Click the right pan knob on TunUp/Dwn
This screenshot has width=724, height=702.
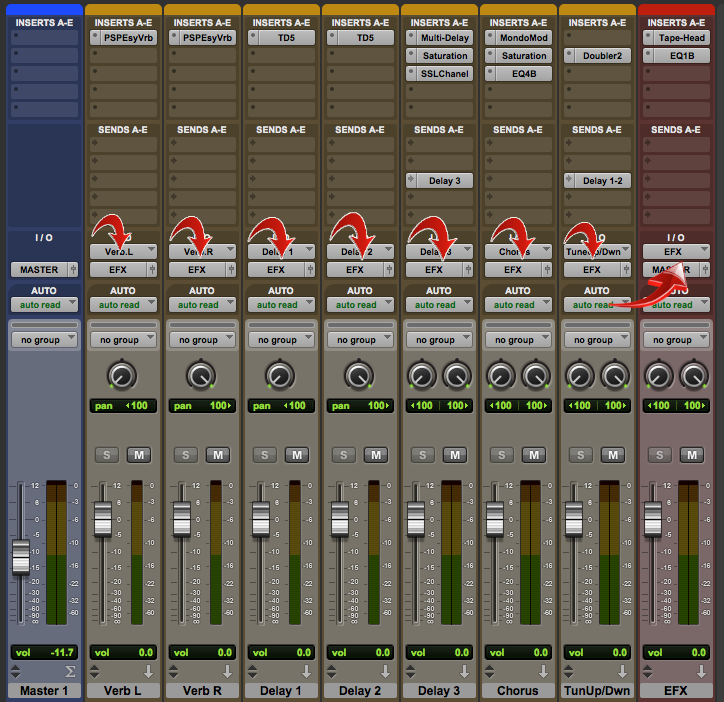click(613, 375)
